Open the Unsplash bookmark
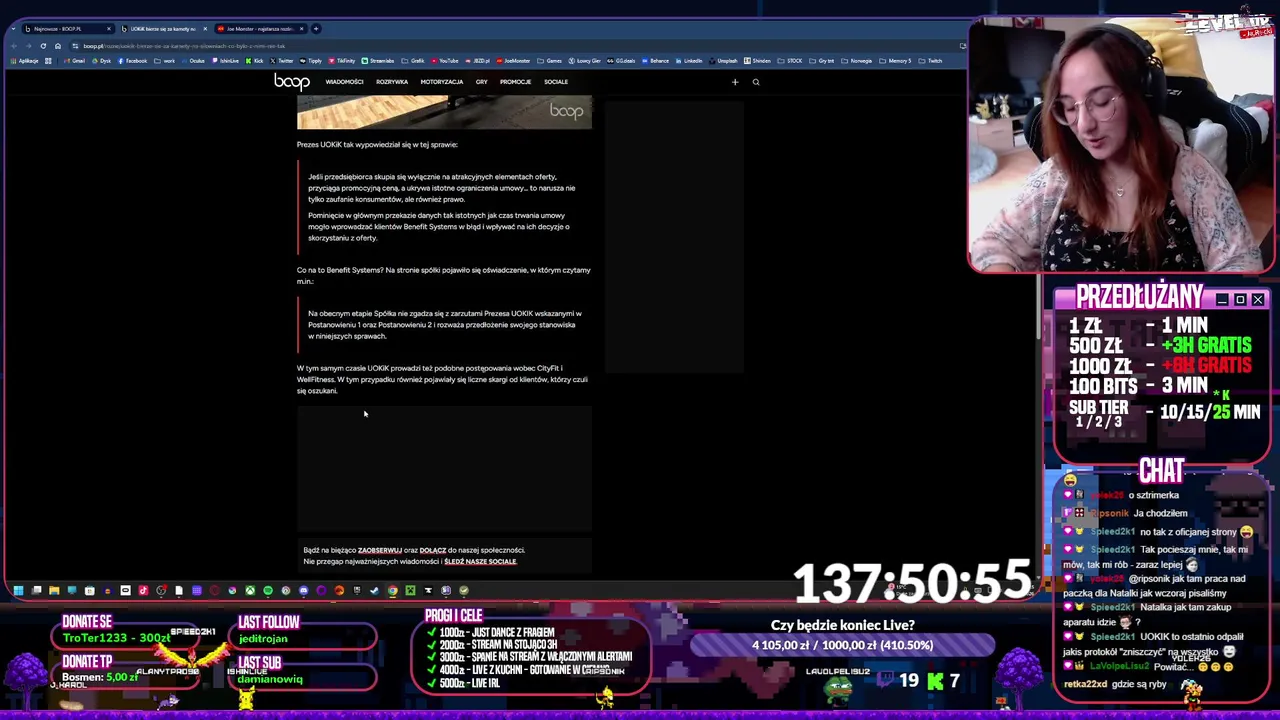 click(x=723, y=61)
